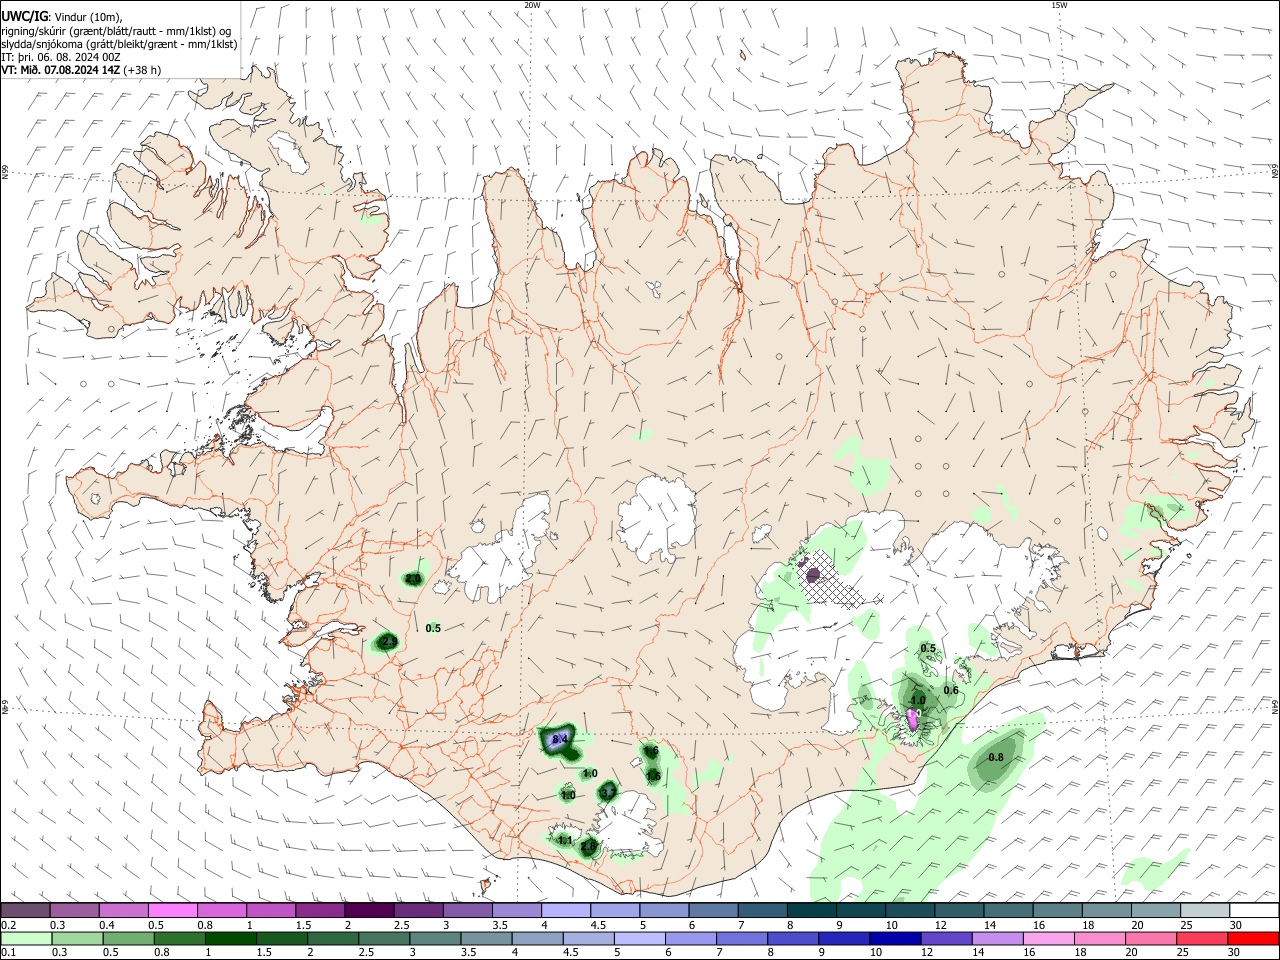Image resolution: width=1280 pixels, height=960 pixels.
Task: Click the bright red swatch ending the lower legend row
Action: coord(1254,939)
